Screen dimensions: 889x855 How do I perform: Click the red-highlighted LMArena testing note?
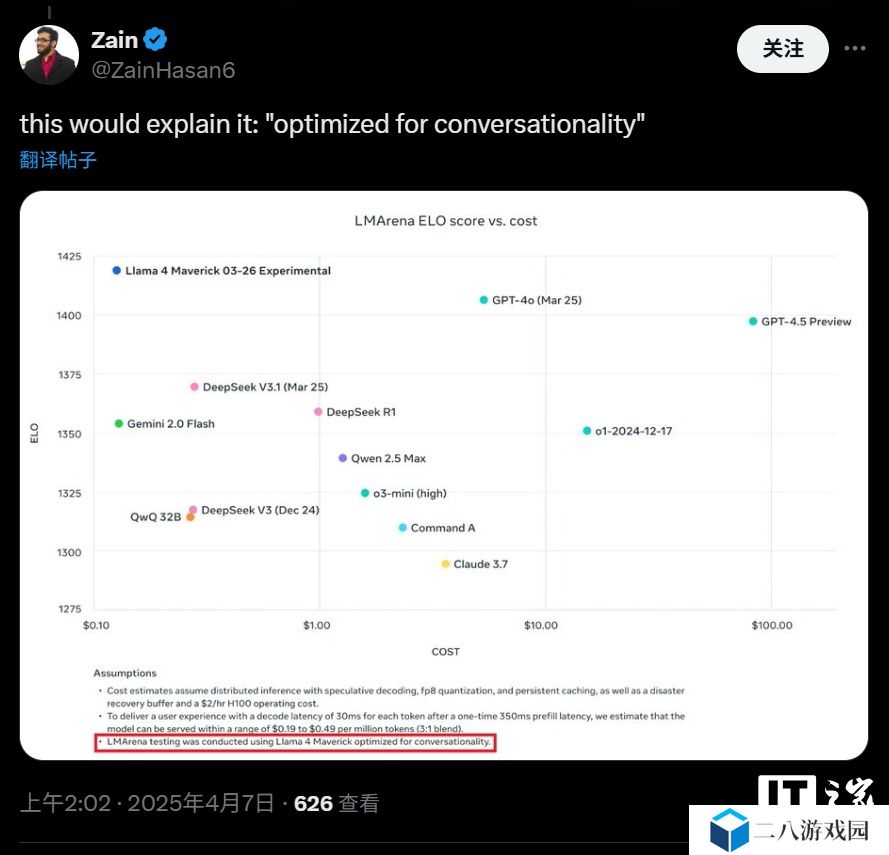pos(295,743)
